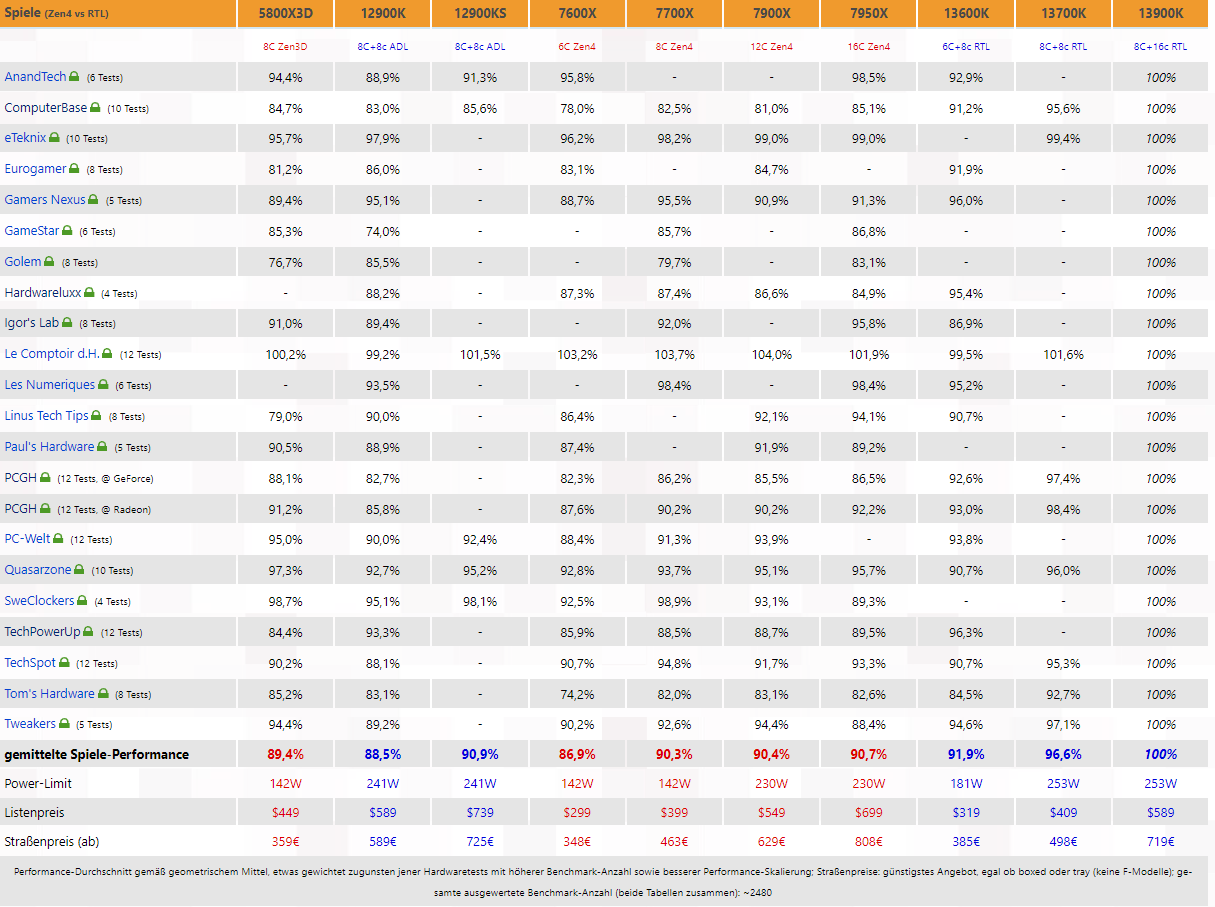Screen dimensions: 1215x907
Task: Open the TechSpot link
Action: 30,663
